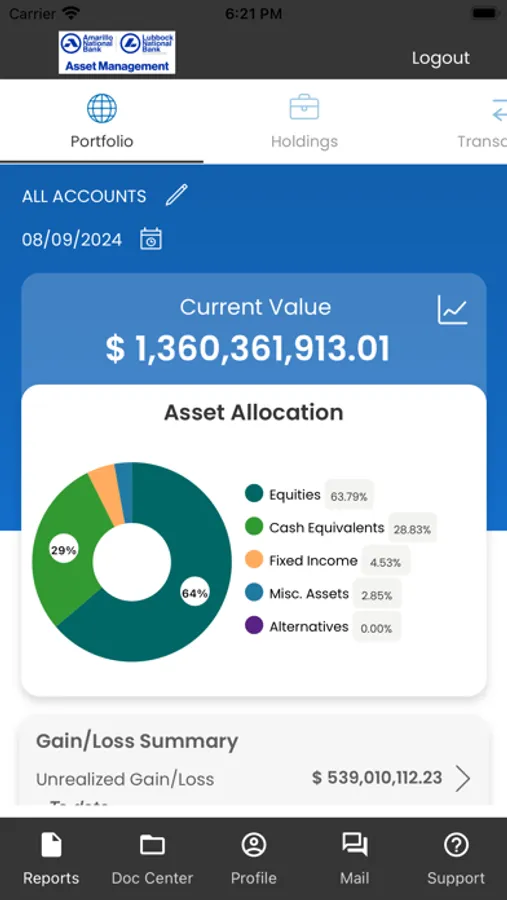Show the line chart for Current Value
The width and height of the screenshot is (507, 900).
point(452,309)
